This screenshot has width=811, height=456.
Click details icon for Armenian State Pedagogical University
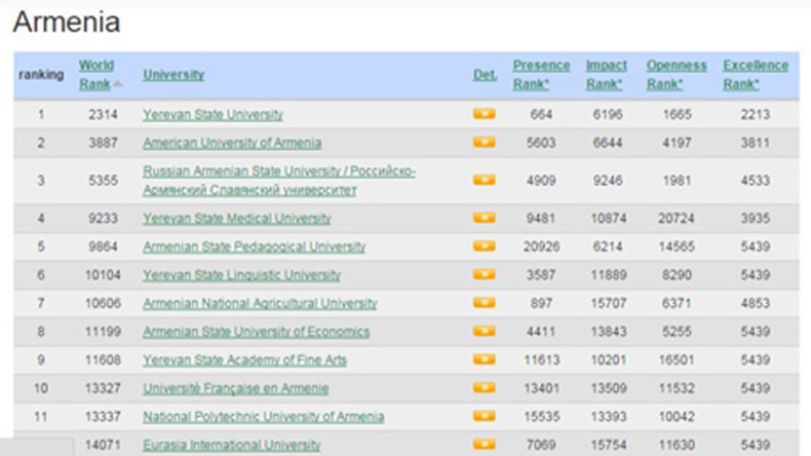(484, 246)
